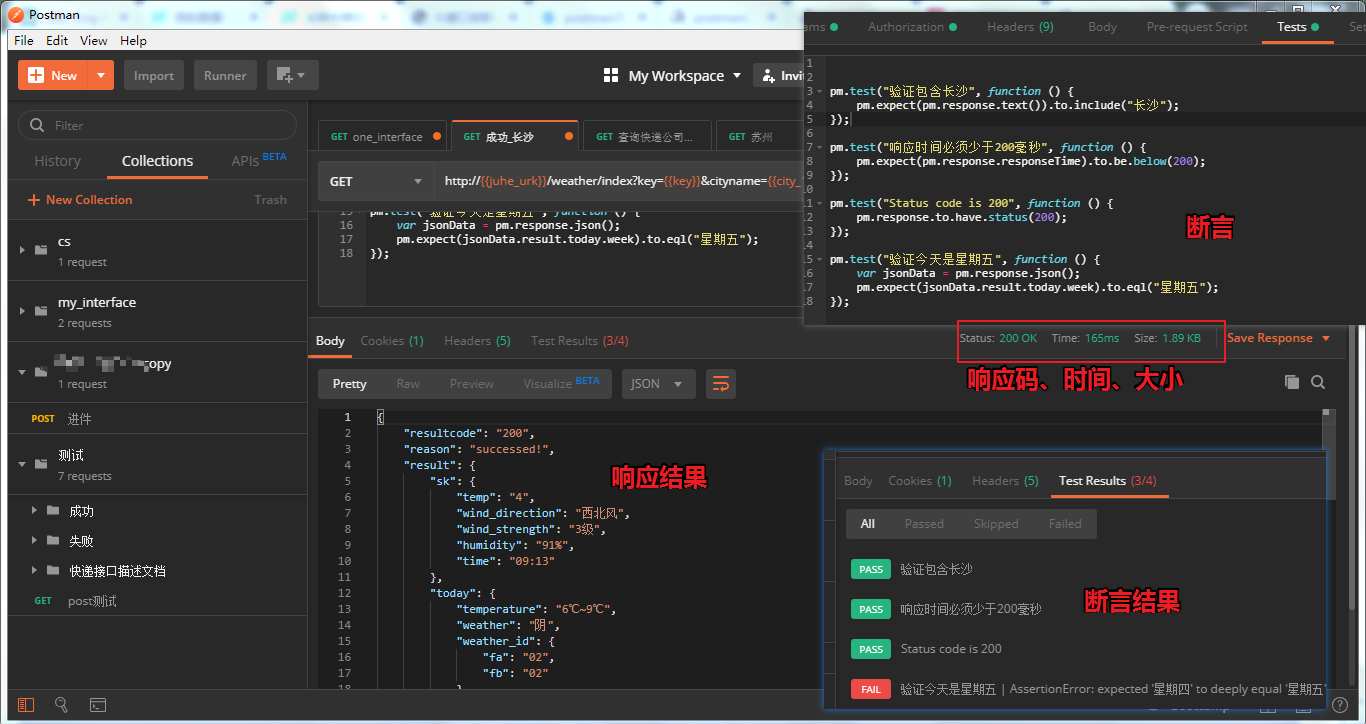
Task: Expand the 快递接口描述文档 folder
Action: (x=34, y=570)
